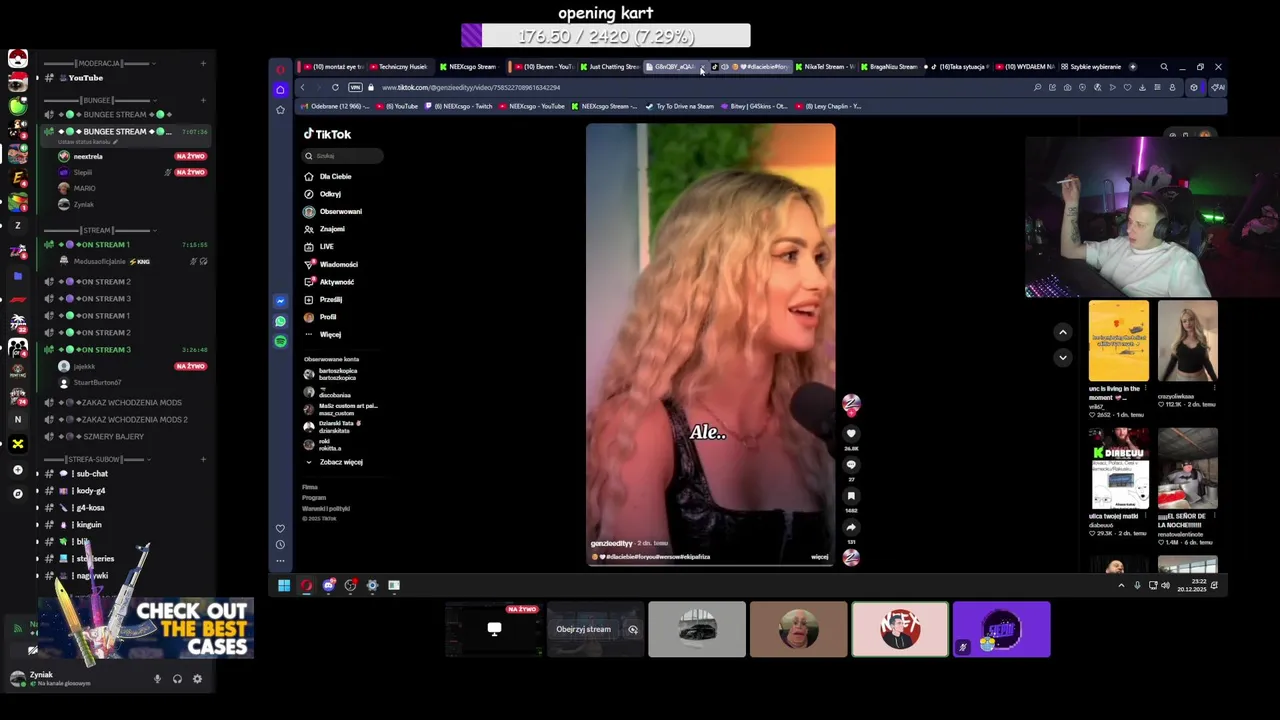Switch to the Techniczny Husiek browser tab
The height and width of the screenshot is (720, 1280).
tap(401, 67)
